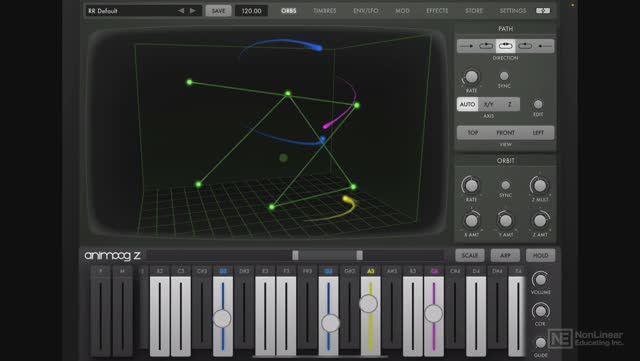
Task: Switch to TOP view
Action: tap(473, 133)
